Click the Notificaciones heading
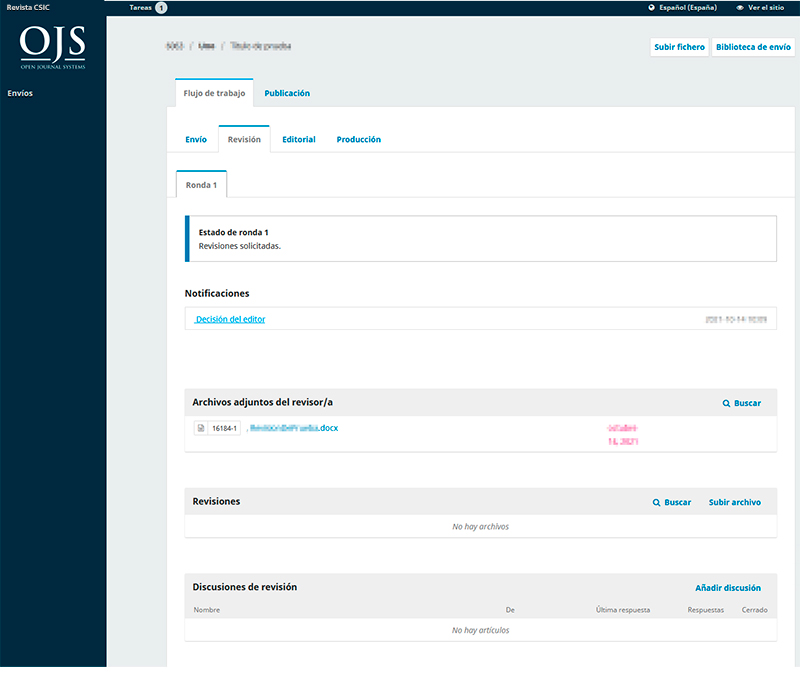The height and width of the screenshot is (690, 800). point(217,293)
